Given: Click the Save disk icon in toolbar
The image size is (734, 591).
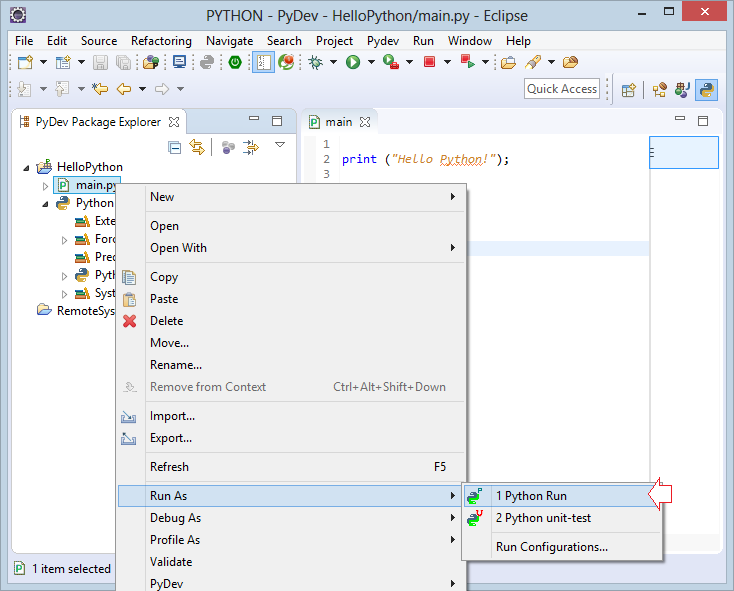Looking at the screenshot, I should point(100,62).
